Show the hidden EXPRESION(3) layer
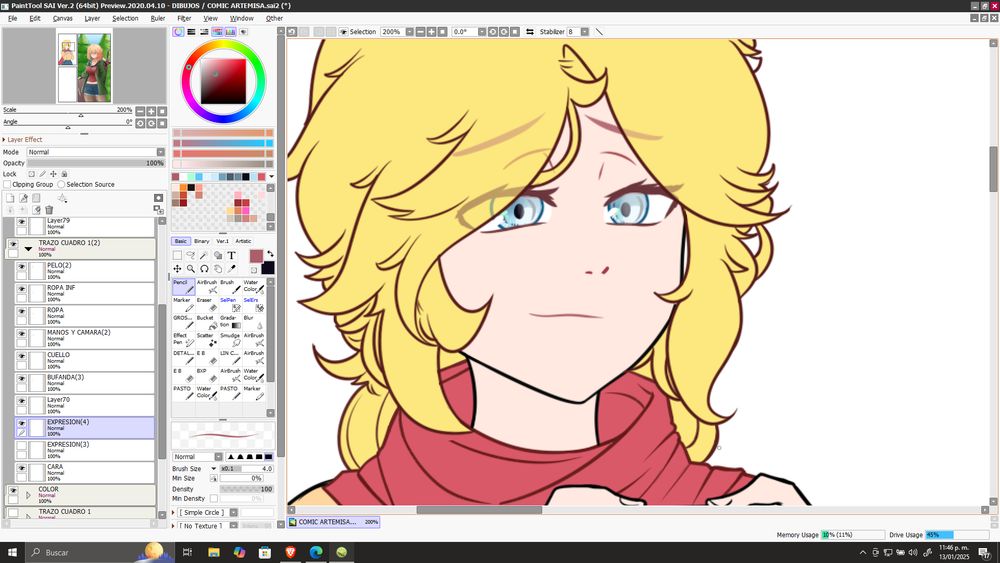The width and height of the screenshot is (1000, 563). click(21, 446)
